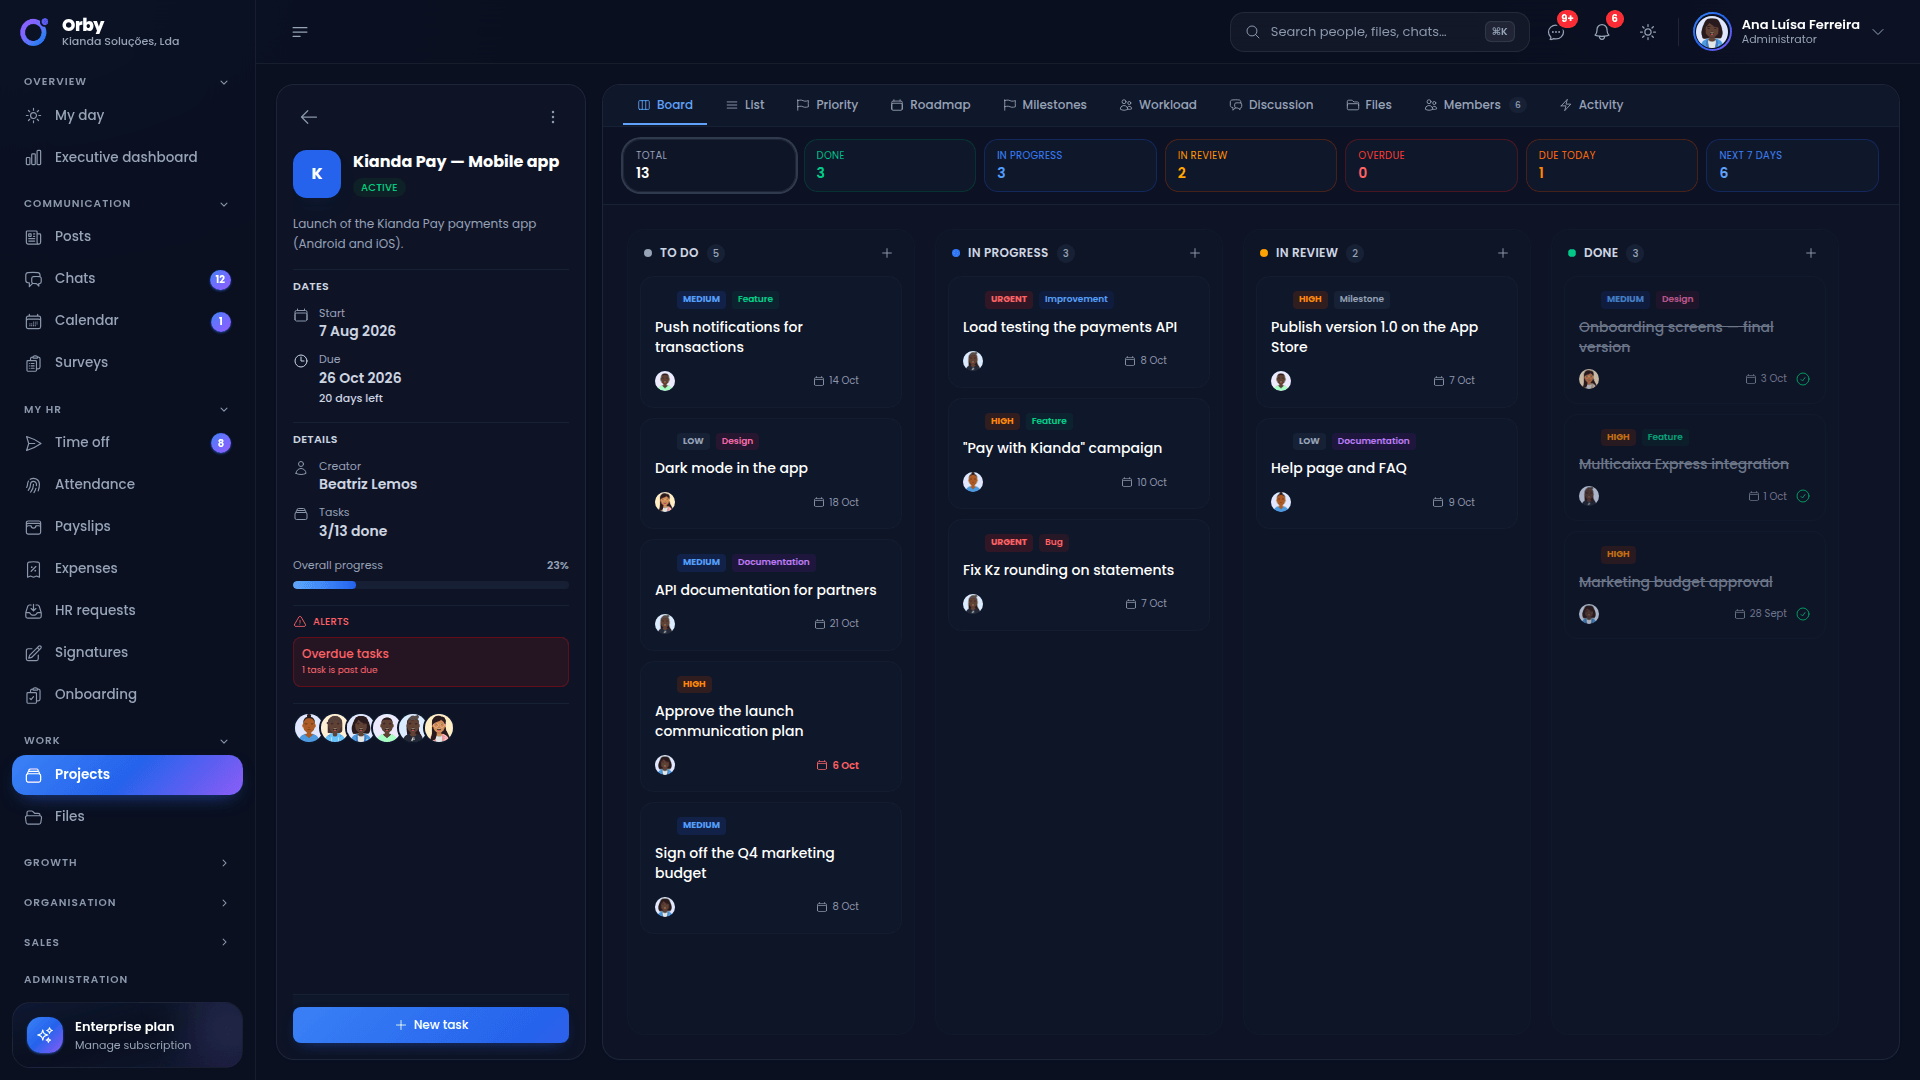This screenshot has width=1920, height=1080.
Task: Click the search people, files, chats field
Action: tap(1379, 32)
